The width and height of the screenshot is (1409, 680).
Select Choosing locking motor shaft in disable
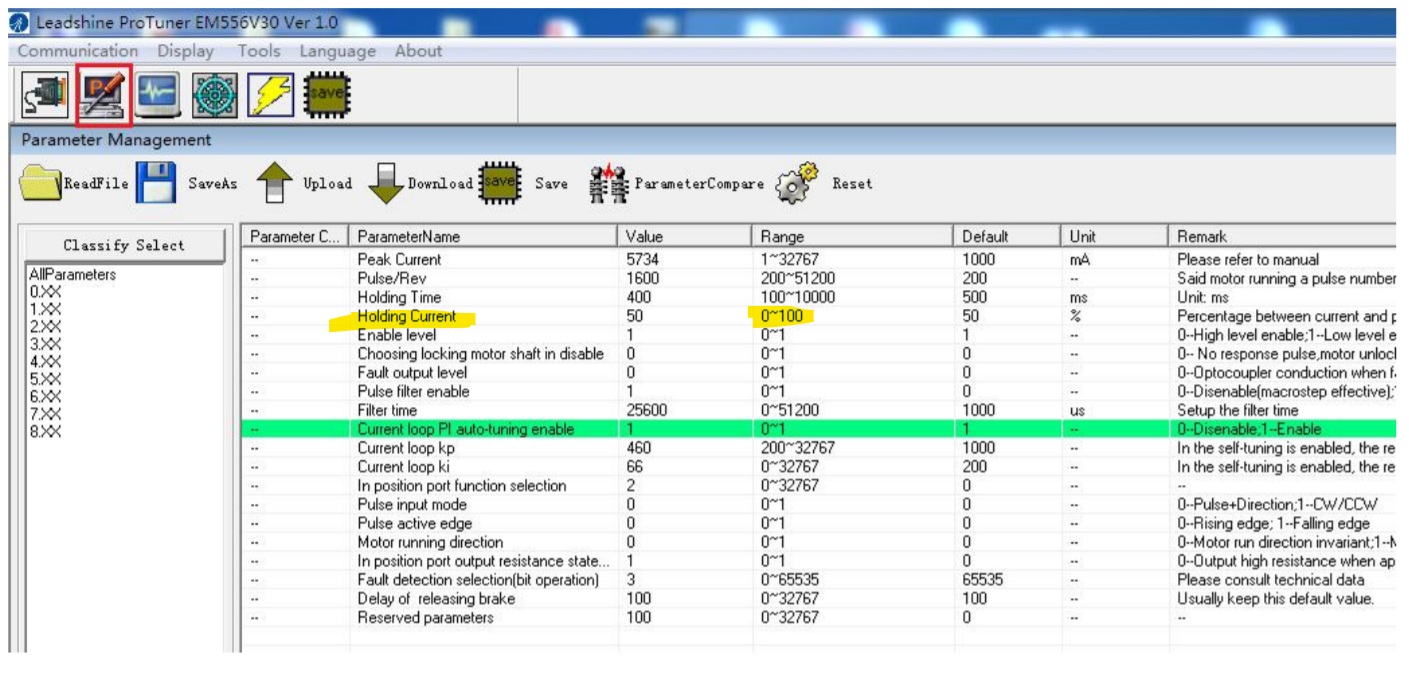coord(481,354)
